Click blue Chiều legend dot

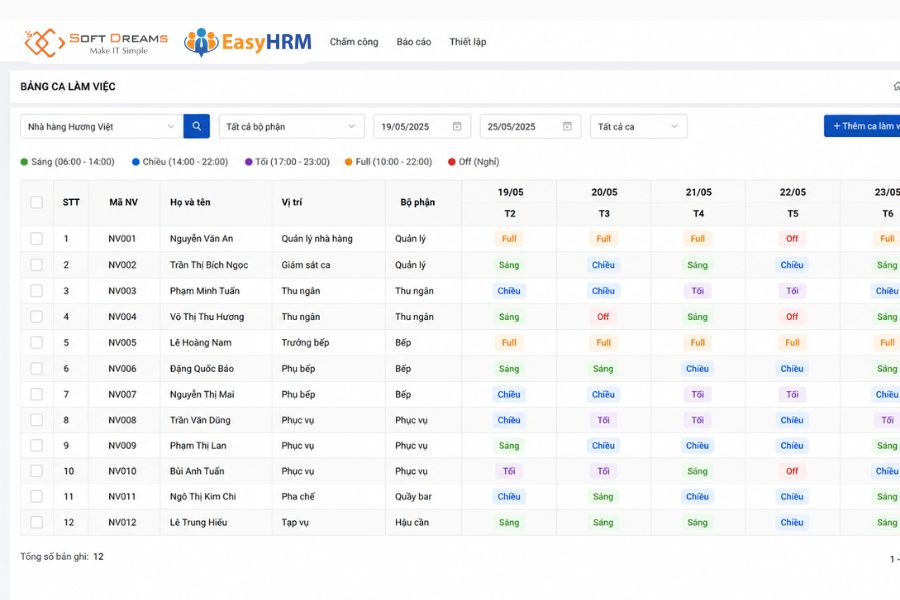[x=135, y=162]
